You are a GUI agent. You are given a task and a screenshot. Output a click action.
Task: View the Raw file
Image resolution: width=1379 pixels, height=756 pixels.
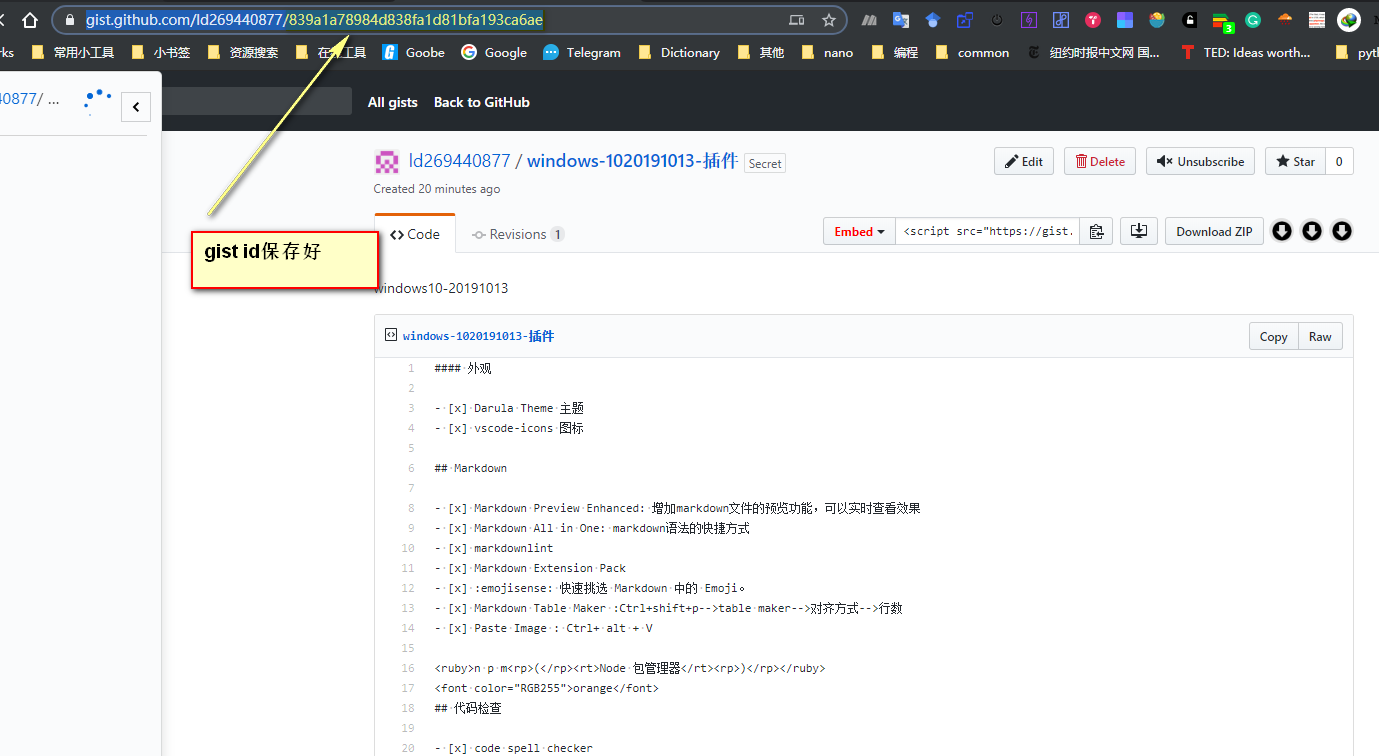(1320, 336)
